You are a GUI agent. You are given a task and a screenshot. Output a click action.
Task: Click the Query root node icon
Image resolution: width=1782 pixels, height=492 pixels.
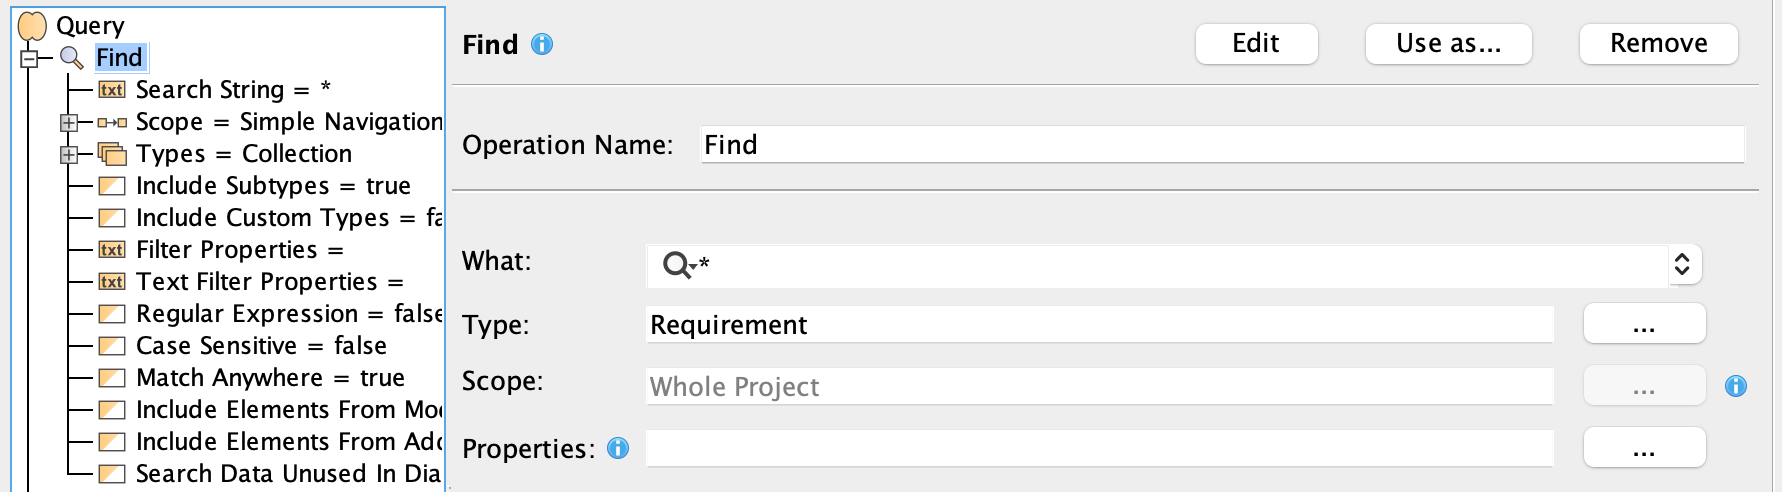tap(33, 26)
